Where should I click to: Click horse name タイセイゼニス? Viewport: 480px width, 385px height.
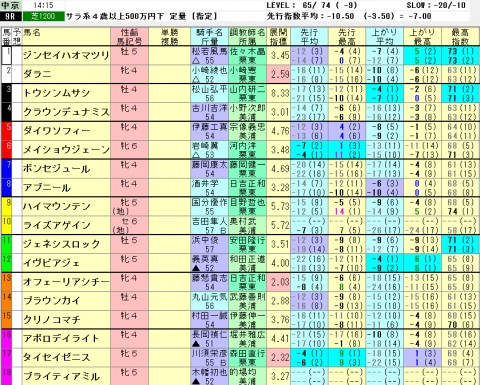[56, 357]
